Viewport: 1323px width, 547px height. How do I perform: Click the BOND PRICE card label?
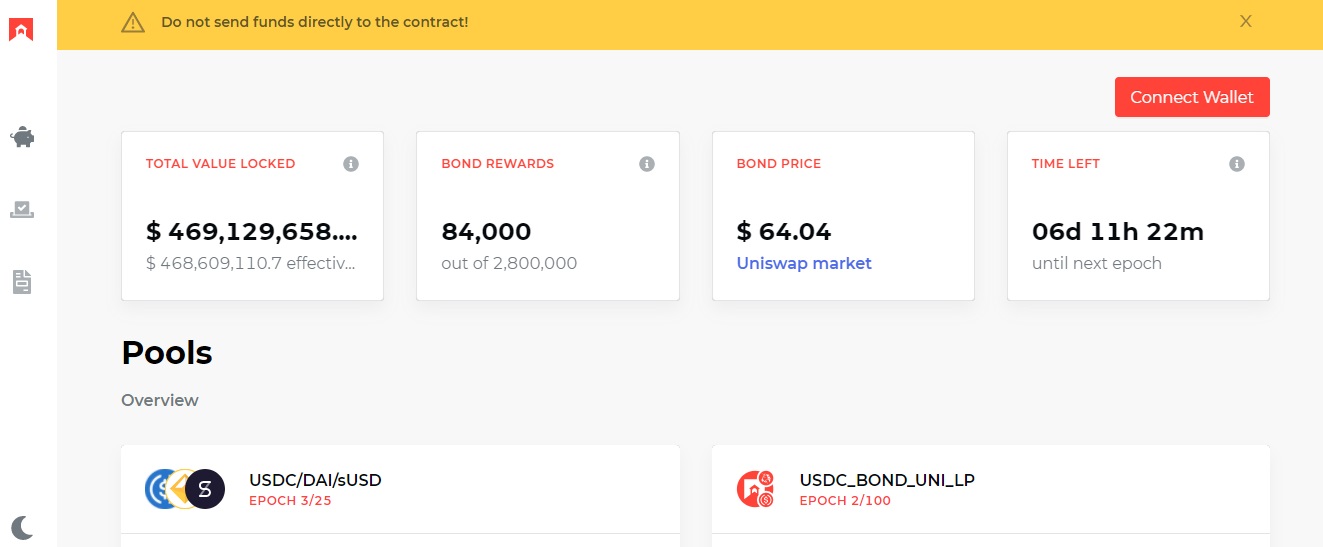779,164
